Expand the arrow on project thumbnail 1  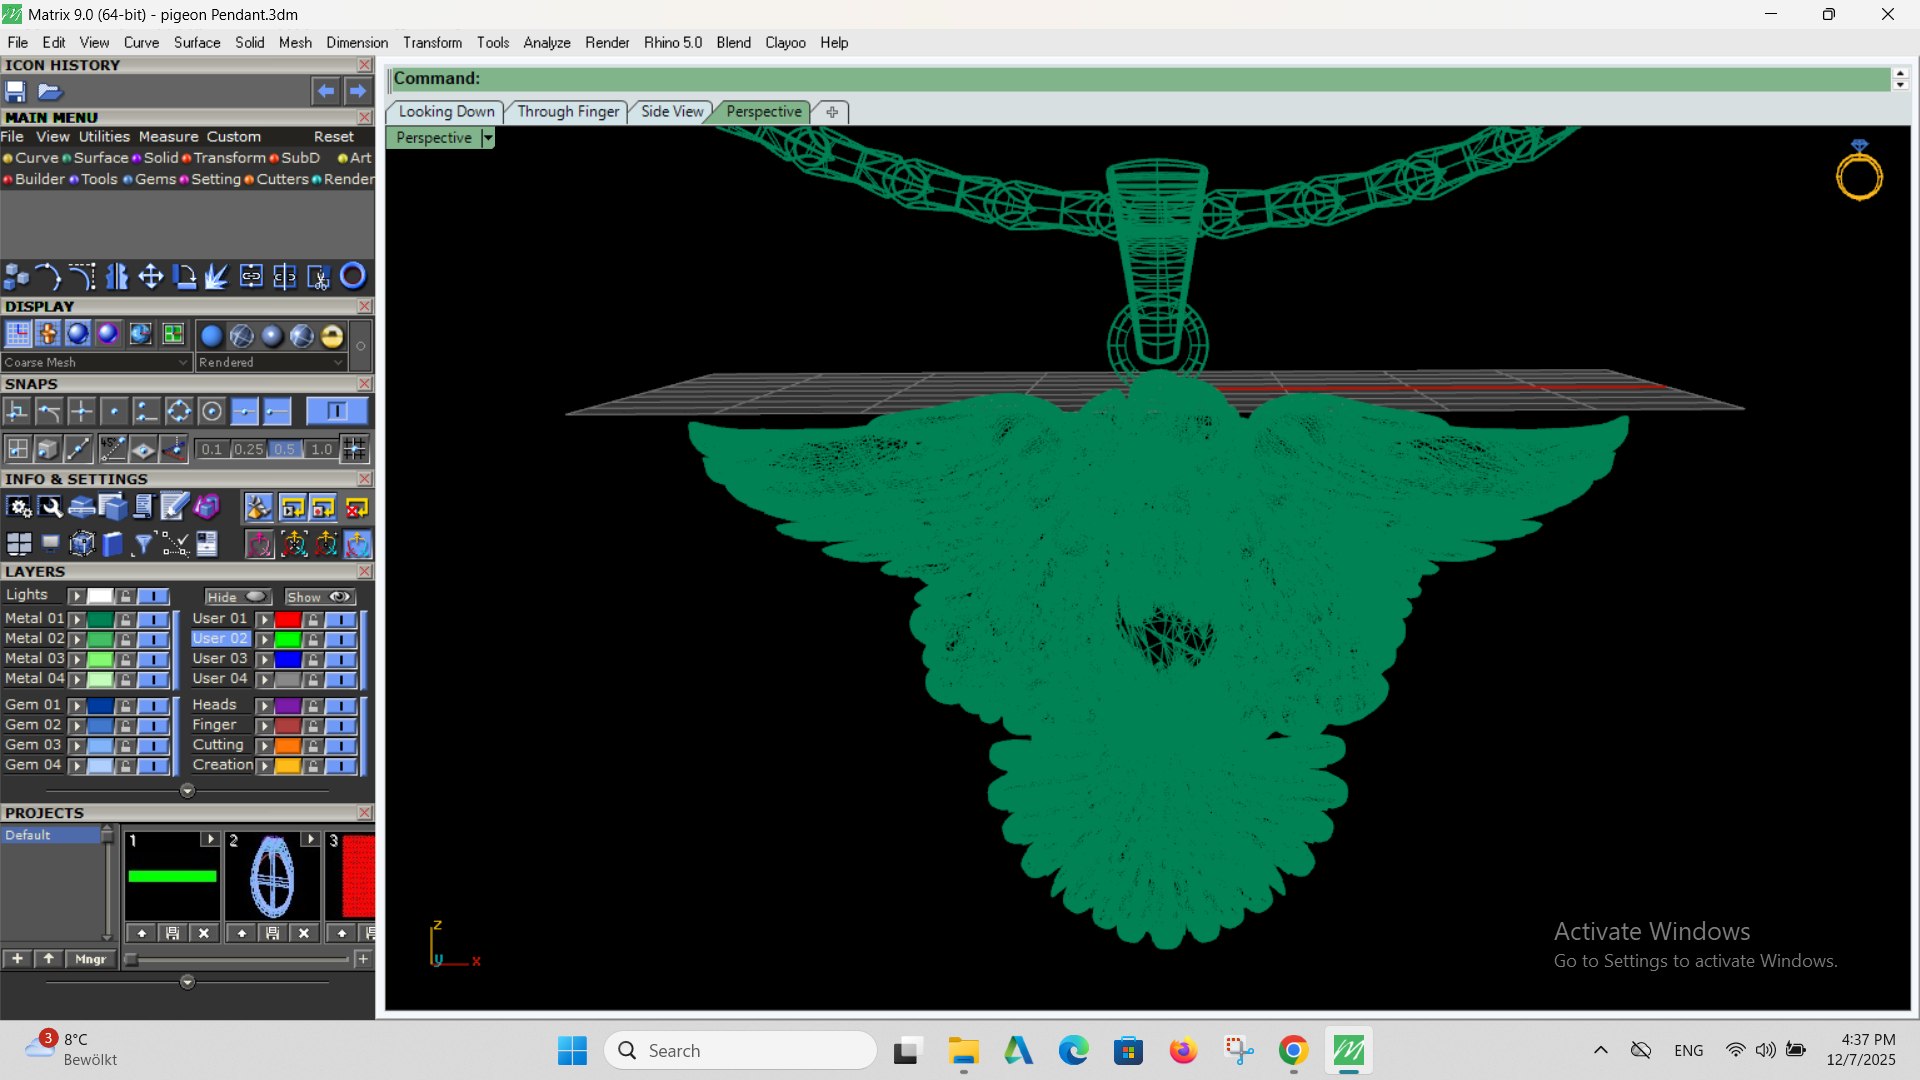click(x=210, y=839)
